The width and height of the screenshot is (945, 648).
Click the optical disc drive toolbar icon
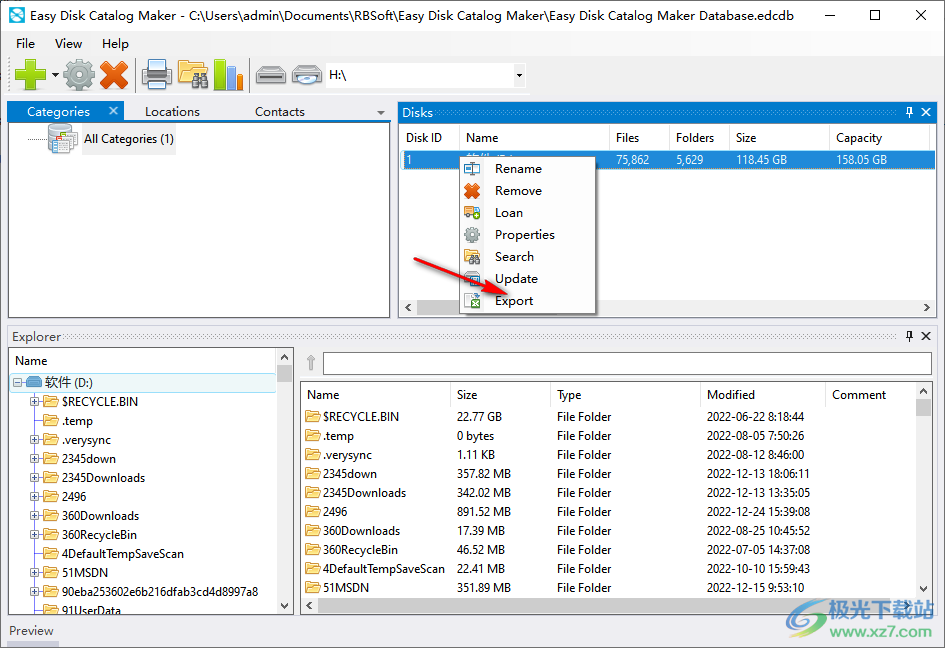307,75
